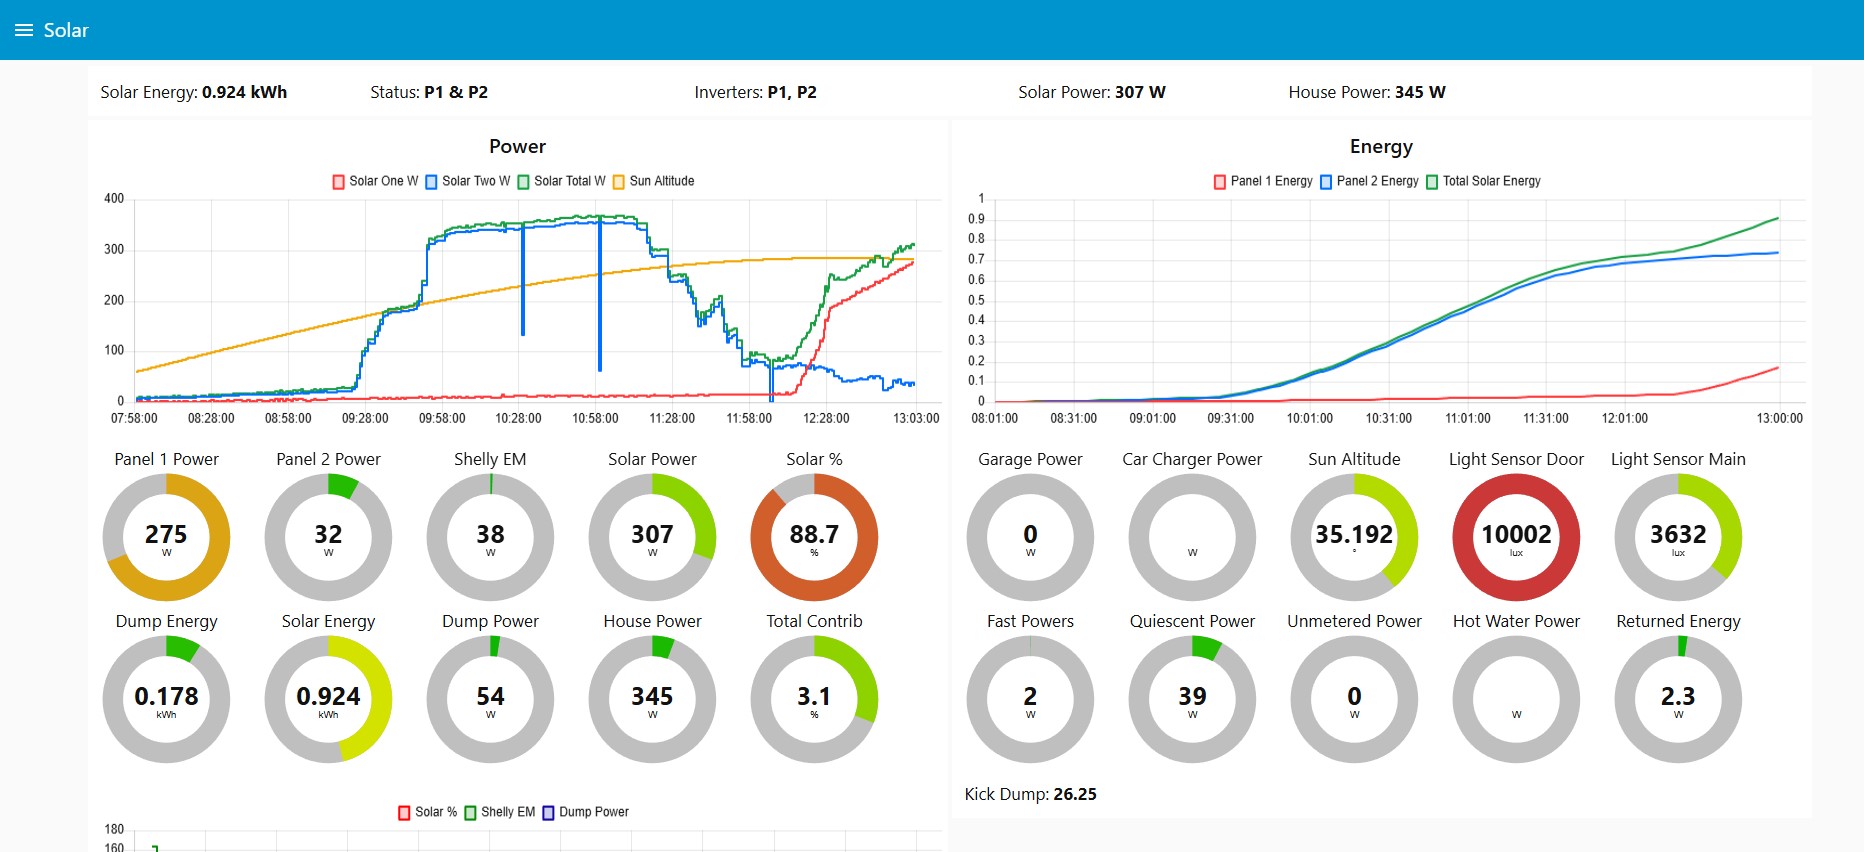
Task: Click the "House Power: 345 W" header text
Action: (1367, 92)
